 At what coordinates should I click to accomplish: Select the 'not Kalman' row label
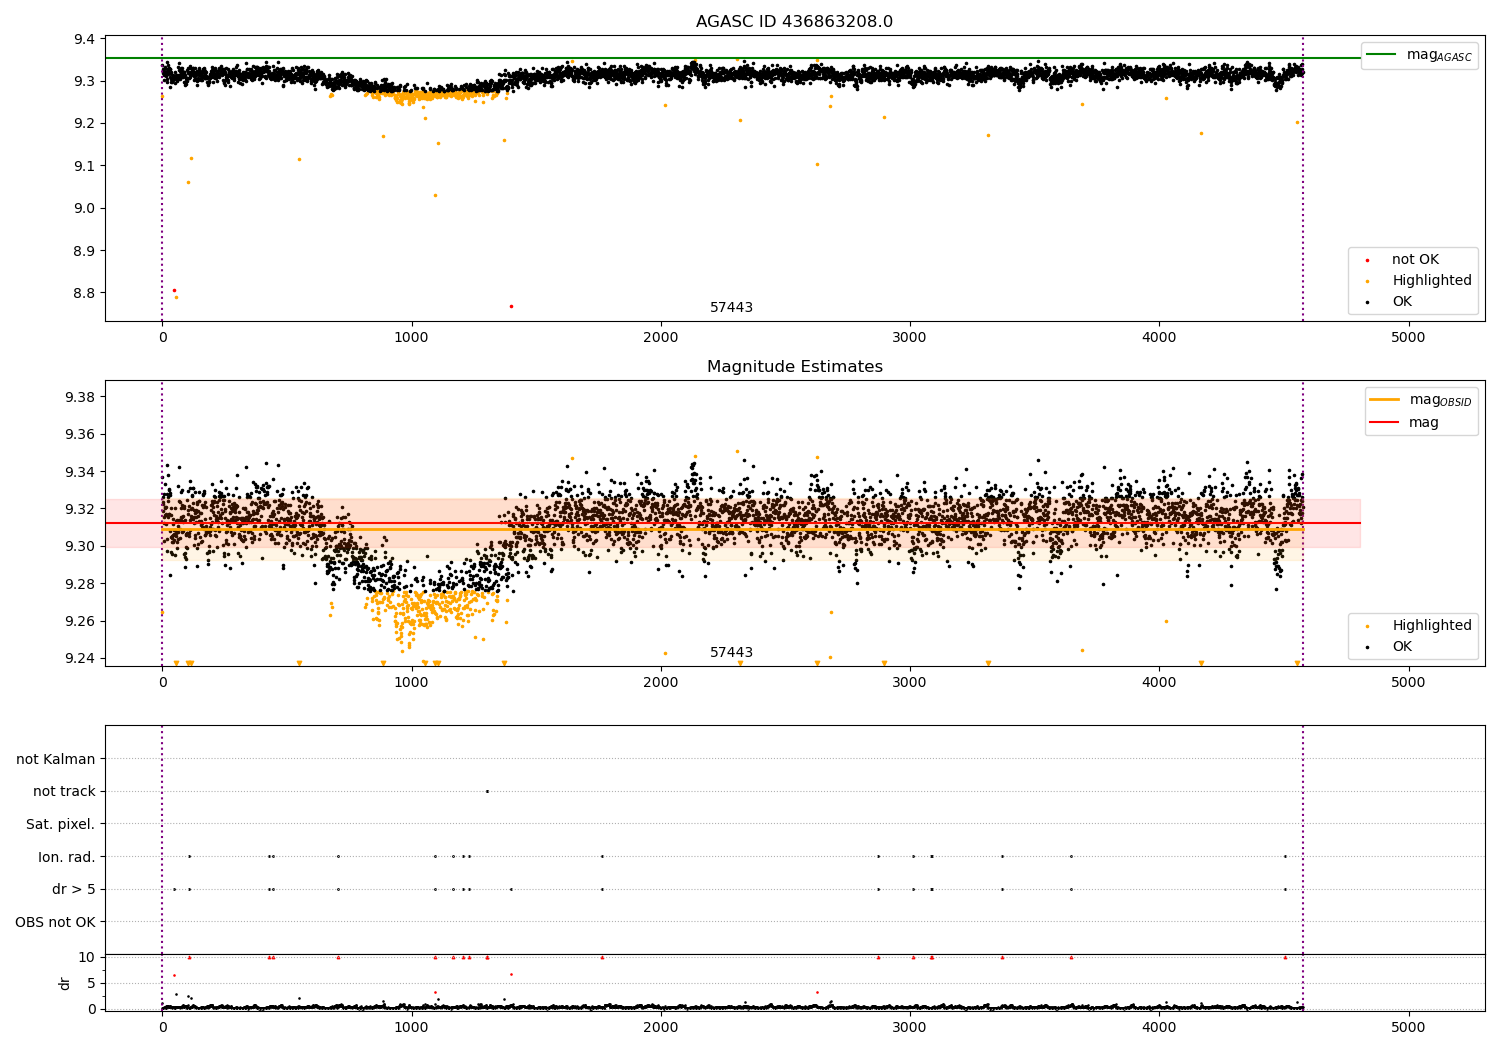tap(56, 759)
